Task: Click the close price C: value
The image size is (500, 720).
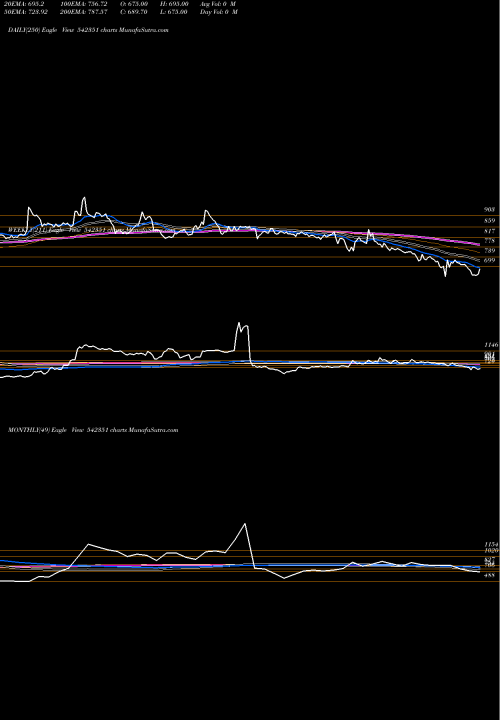Action: pos(134,12)
